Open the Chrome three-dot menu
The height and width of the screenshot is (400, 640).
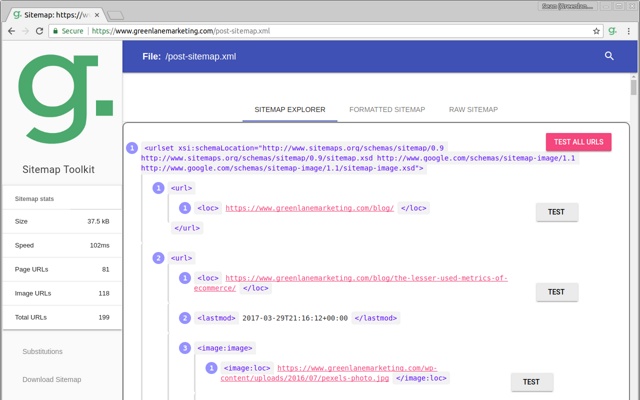point(629,31)
